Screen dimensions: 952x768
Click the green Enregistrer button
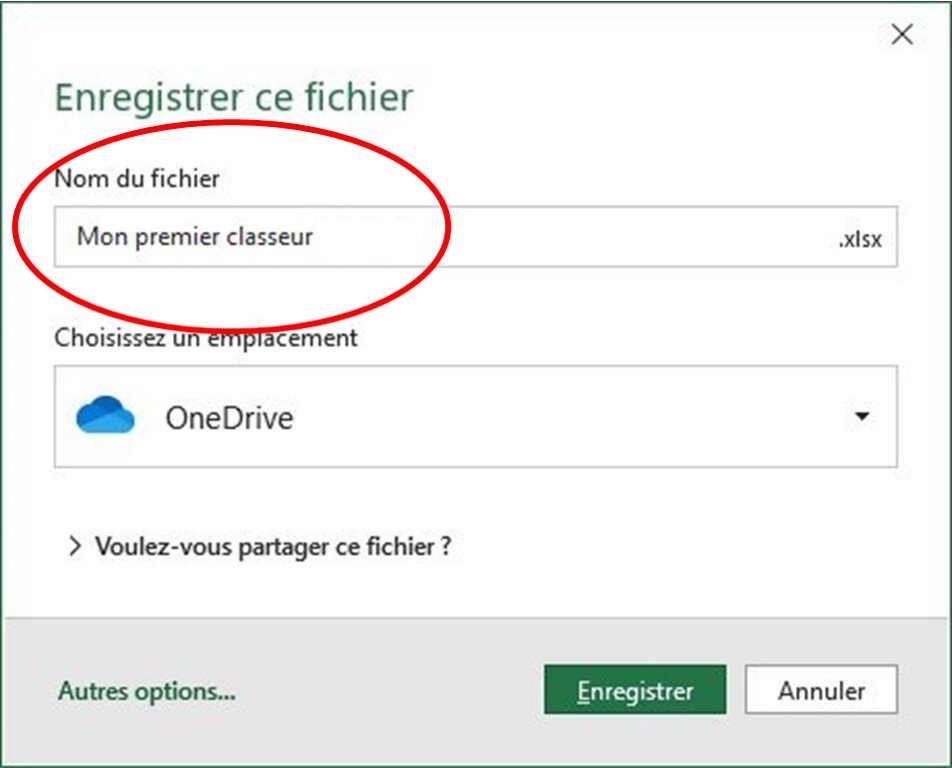(x=635, y=690)
